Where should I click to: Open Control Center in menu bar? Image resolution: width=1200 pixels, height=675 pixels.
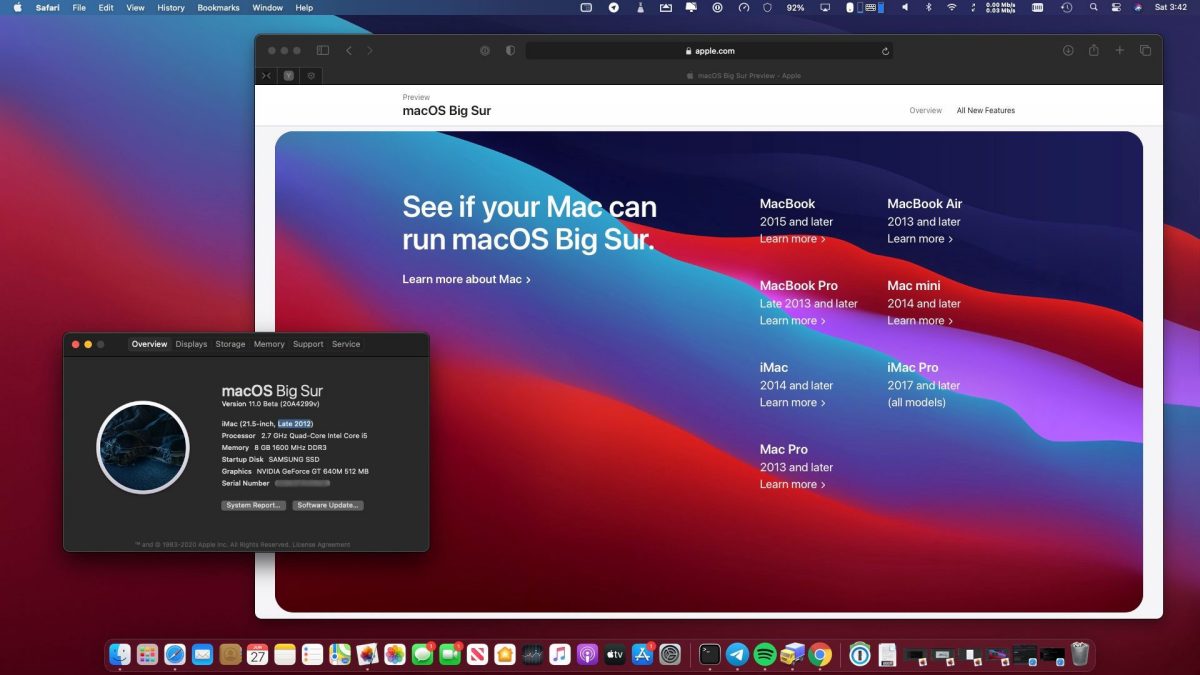pos(1116,7)
